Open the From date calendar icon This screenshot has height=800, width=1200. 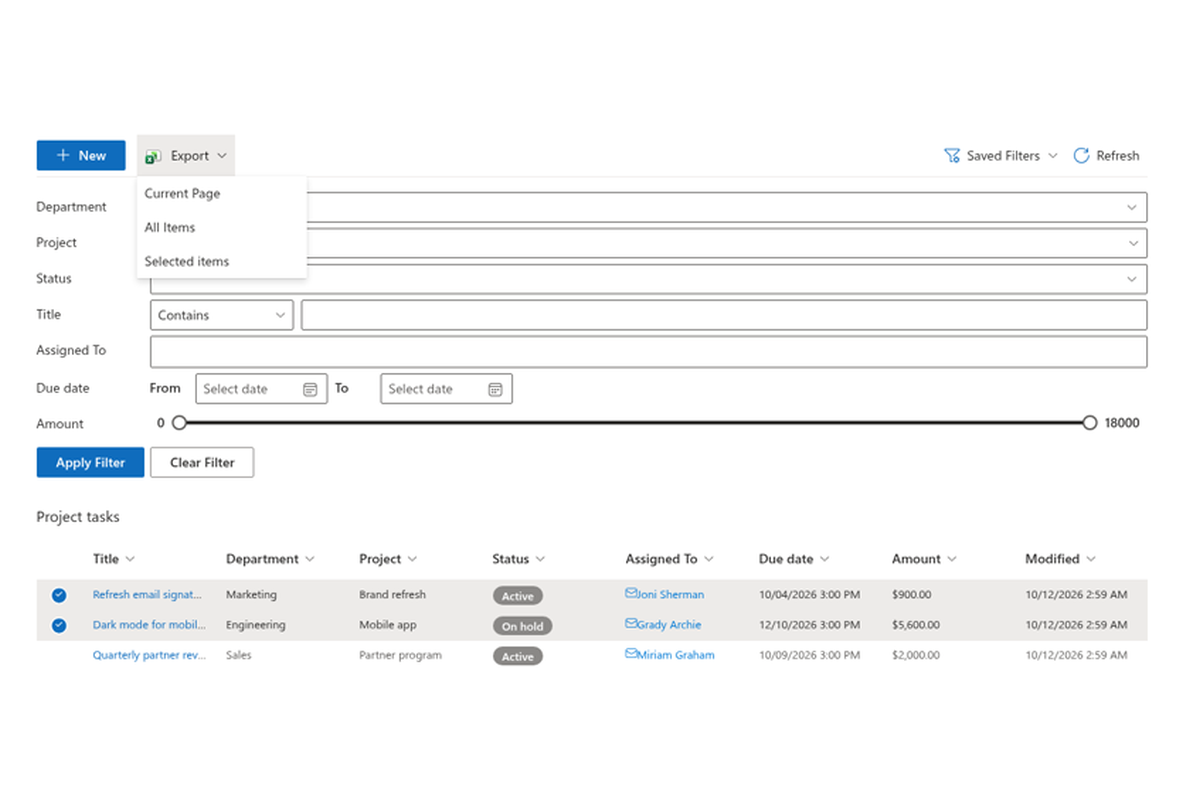(310, 389)
